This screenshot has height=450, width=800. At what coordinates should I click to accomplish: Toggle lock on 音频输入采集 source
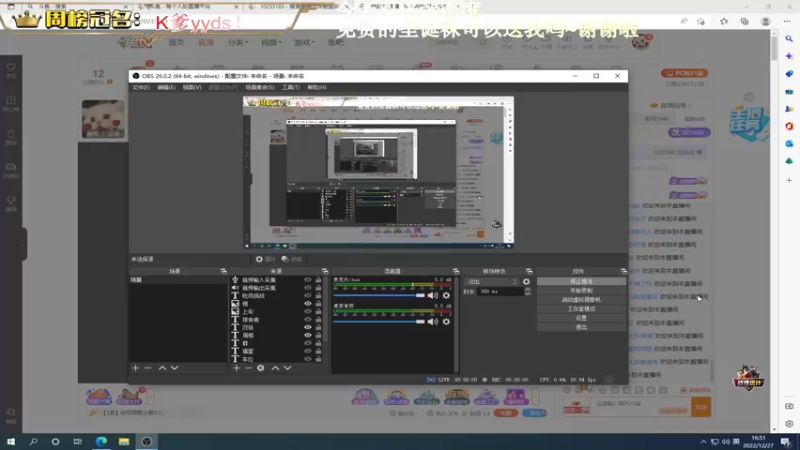318,280
